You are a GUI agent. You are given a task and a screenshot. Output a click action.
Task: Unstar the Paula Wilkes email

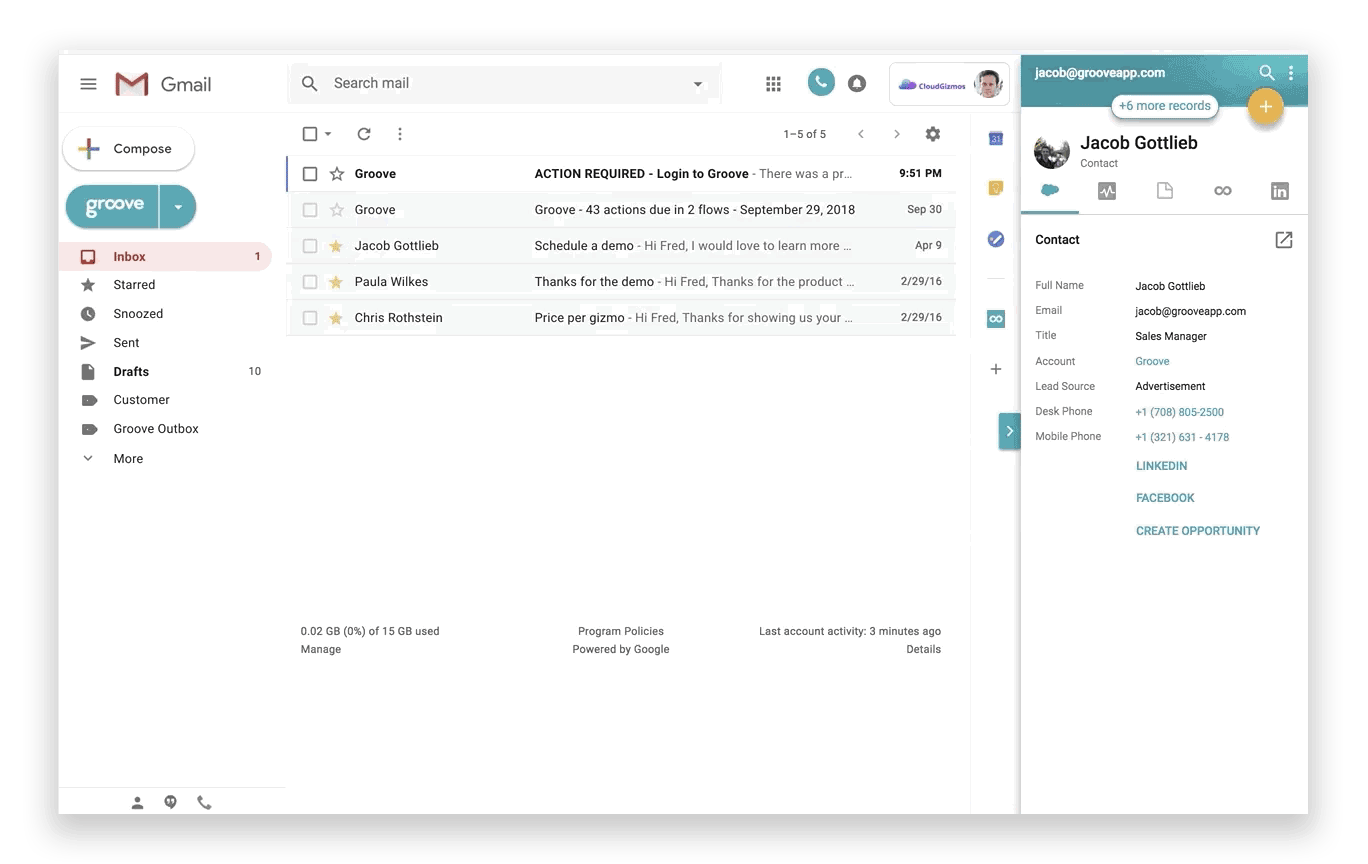tap(337, 282)
